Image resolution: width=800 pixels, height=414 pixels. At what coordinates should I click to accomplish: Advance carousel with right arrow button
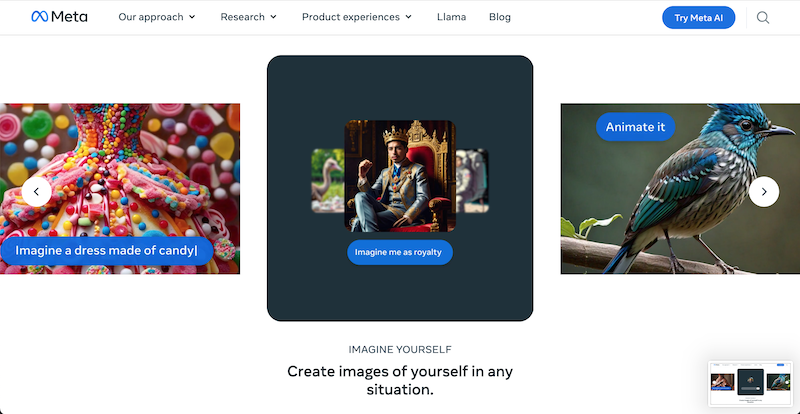(764, 192)
